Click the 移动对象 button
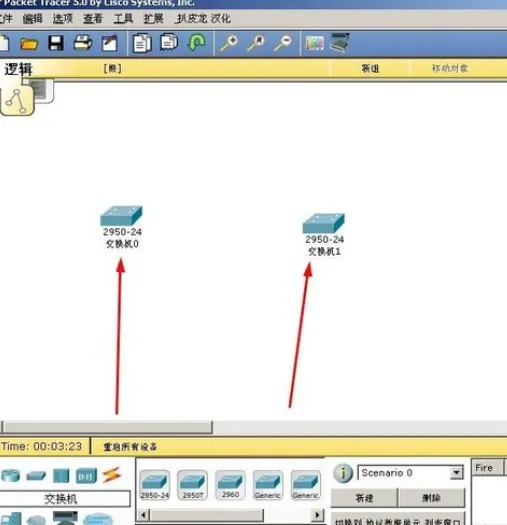The width and height of the screenshot is (507, 525). tap(450, 68)
